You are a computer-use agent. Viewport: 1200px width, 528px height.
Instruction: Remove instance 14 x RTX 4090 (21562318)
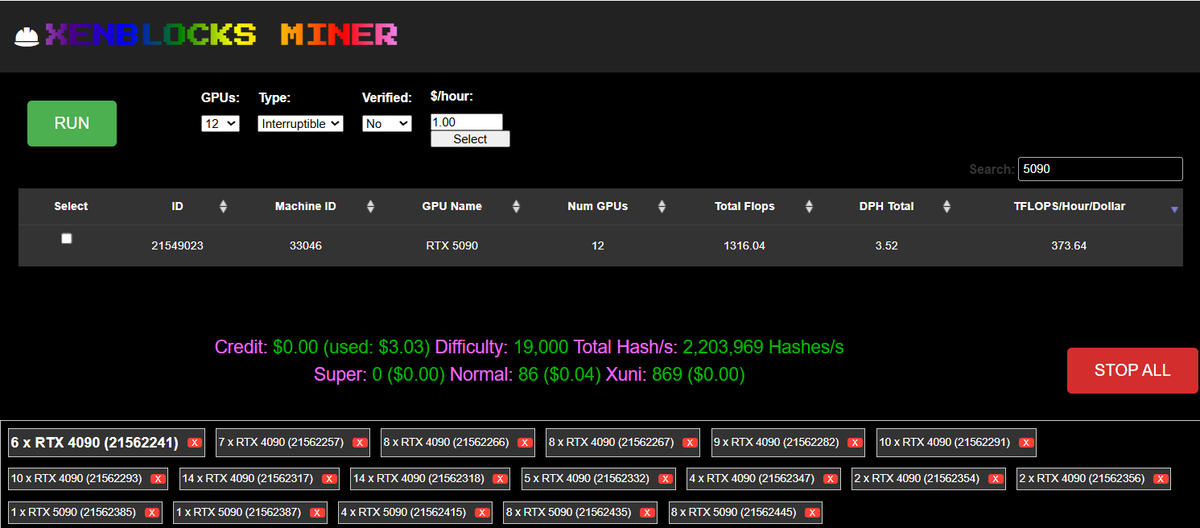(x=500, y=479)
